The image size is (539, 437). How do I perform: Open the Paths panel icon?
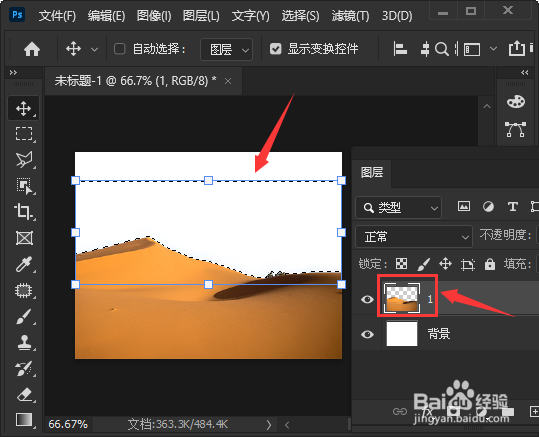click(x=515, y=129)
